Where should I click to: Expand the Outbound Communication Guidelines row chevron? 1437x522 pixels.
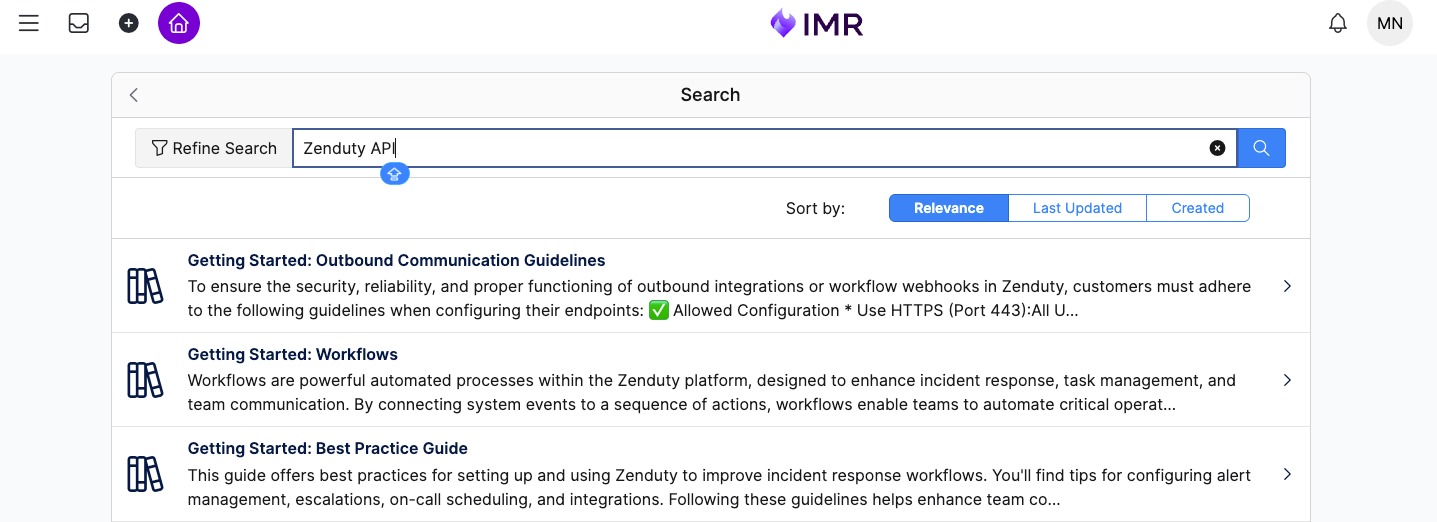tap(1287, 286)
